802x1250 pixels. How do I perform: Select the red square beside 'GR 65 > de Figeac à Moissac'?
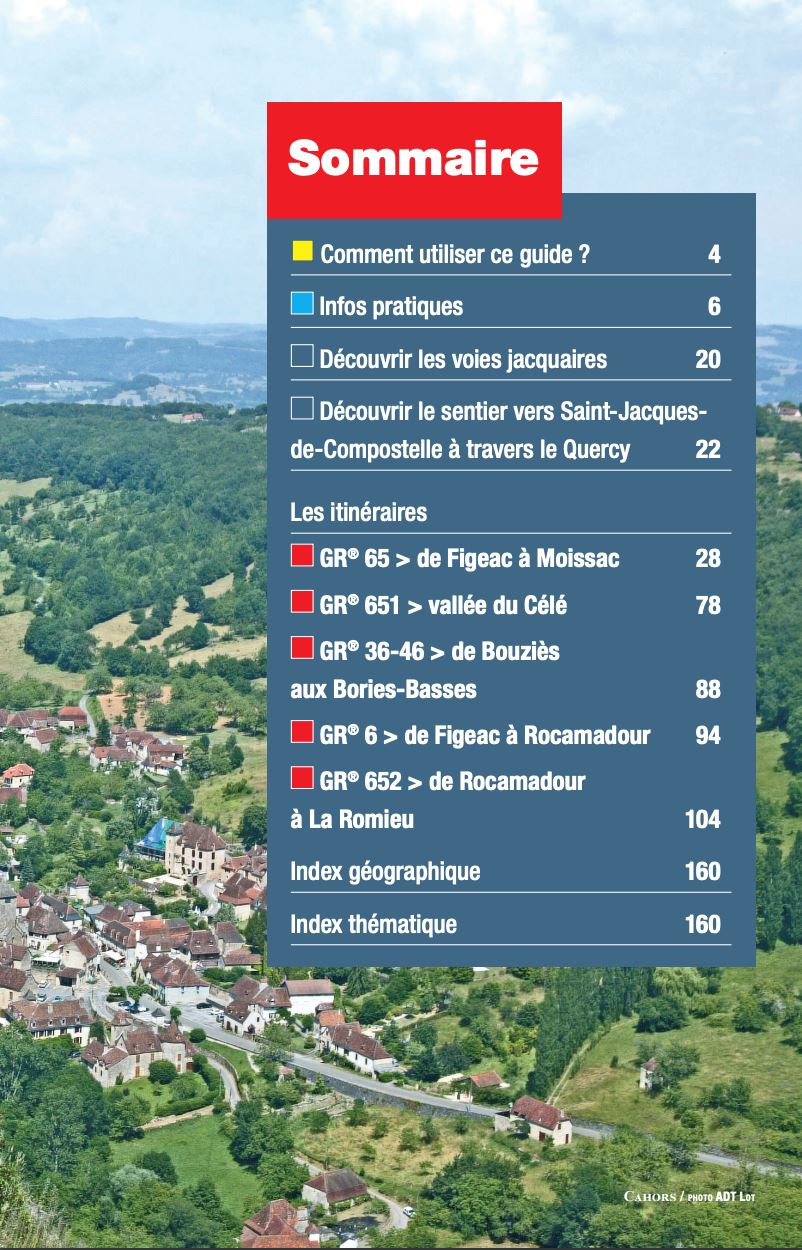301,553
